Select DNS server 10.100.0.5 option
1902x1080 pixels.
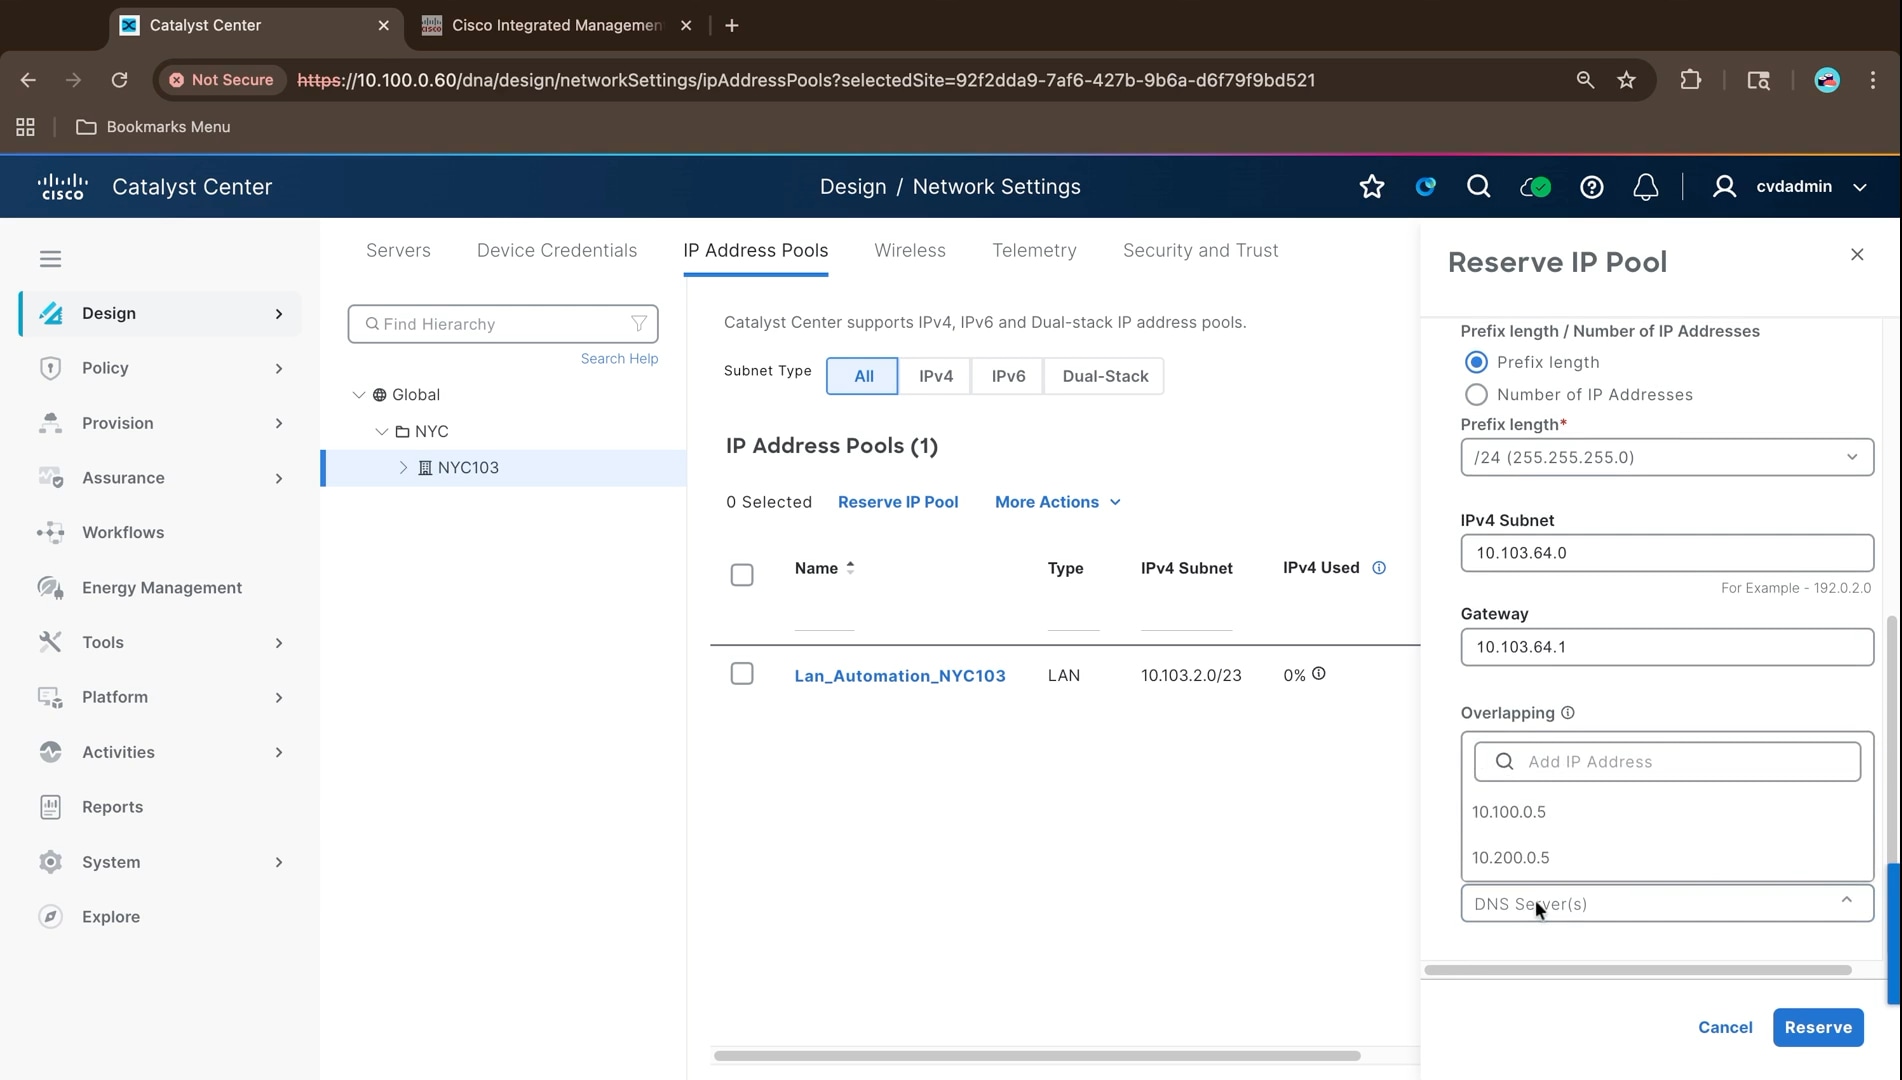(x=1667, y=812)
